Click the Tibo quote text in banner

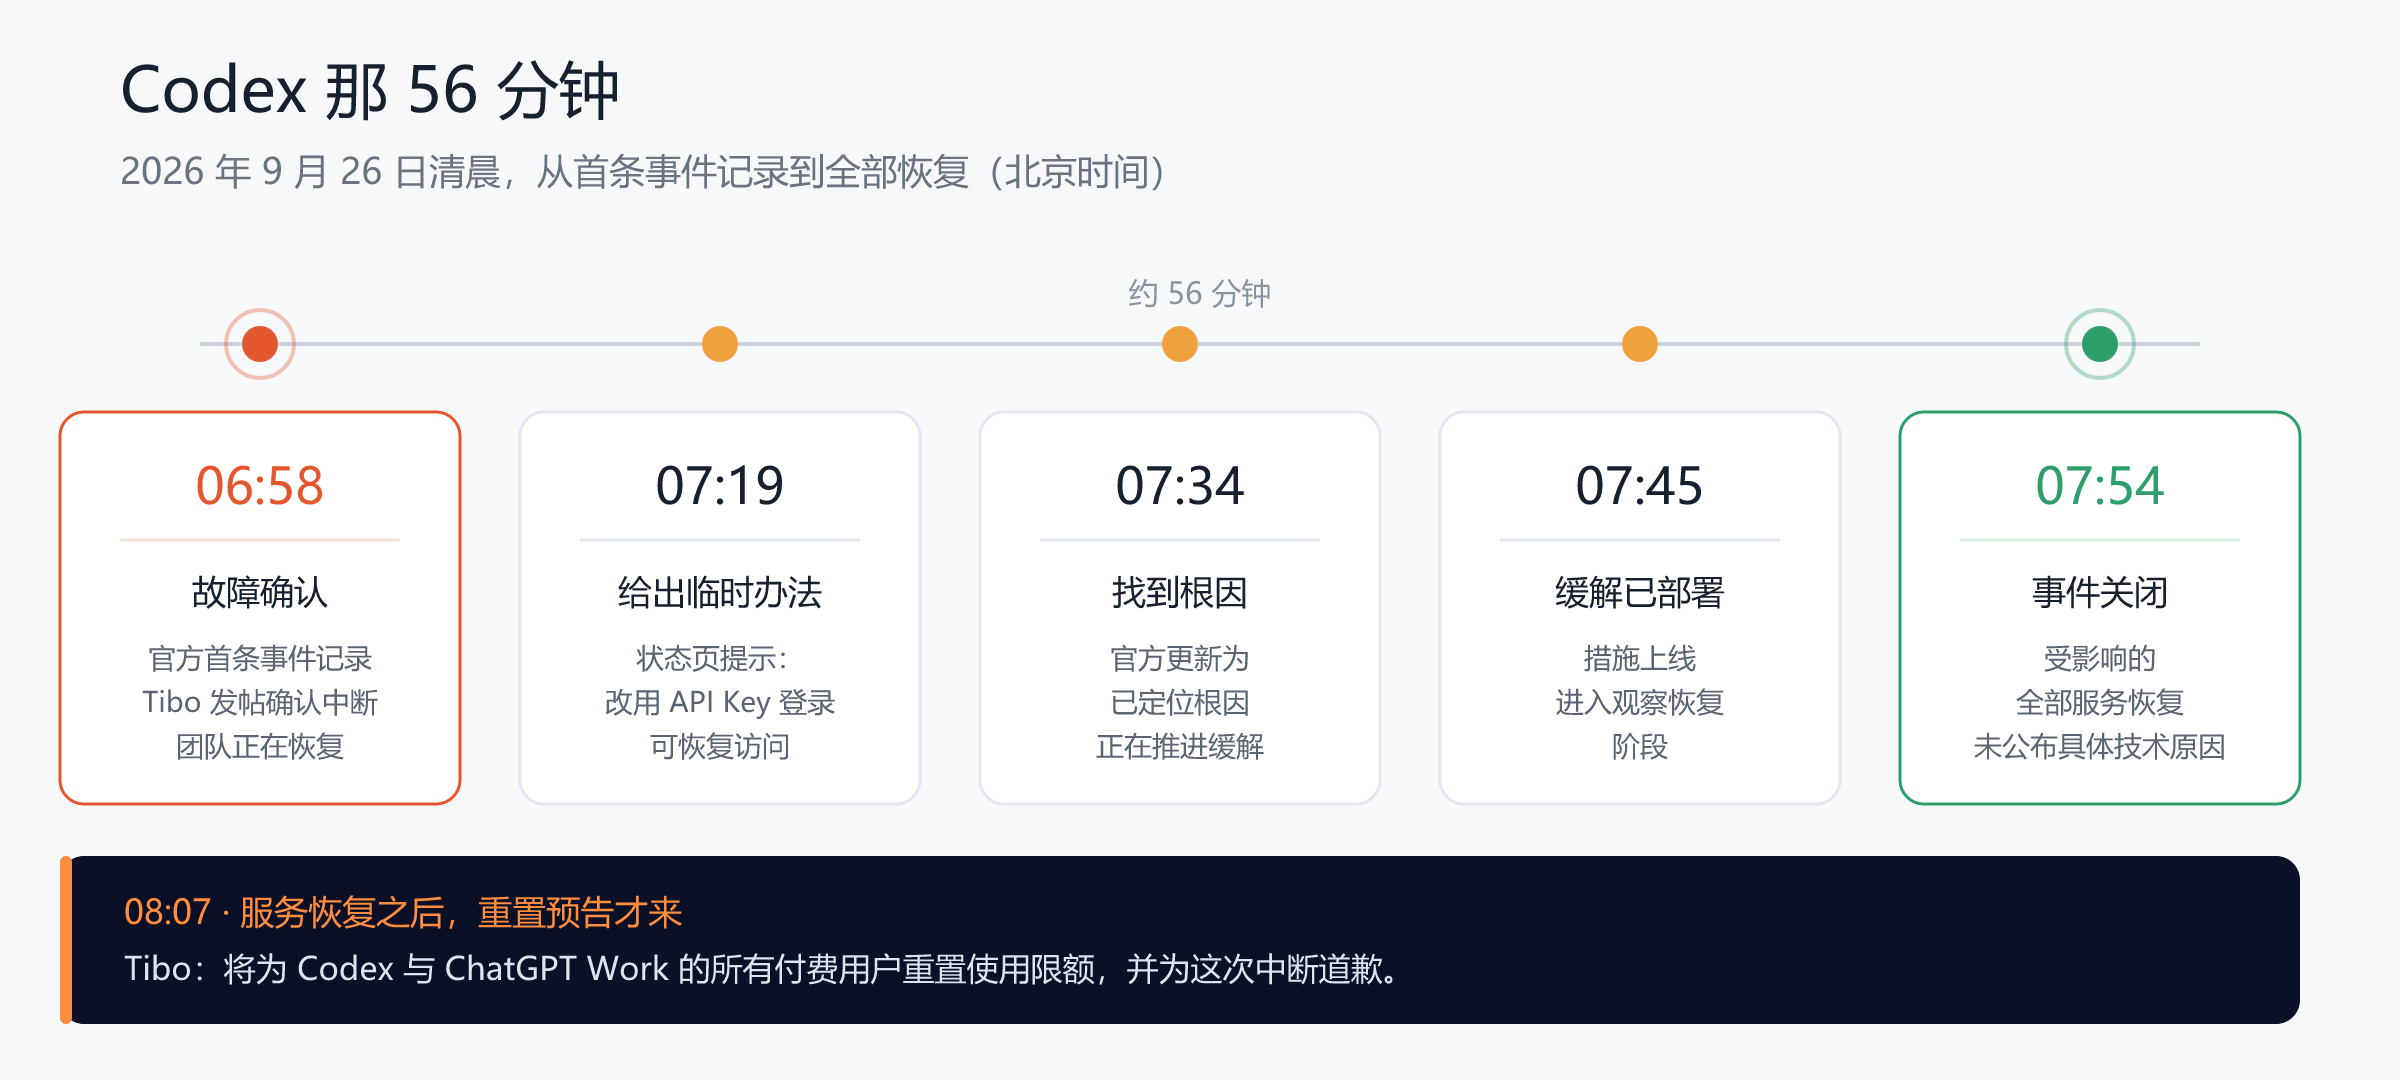click(x=763, y=968)
